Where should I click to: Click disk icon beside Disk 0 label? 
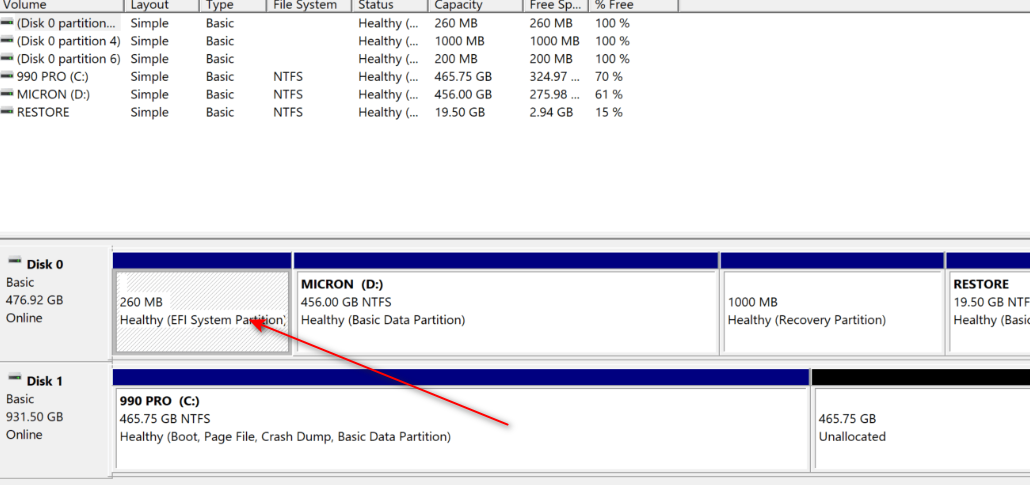click(14, 262)
